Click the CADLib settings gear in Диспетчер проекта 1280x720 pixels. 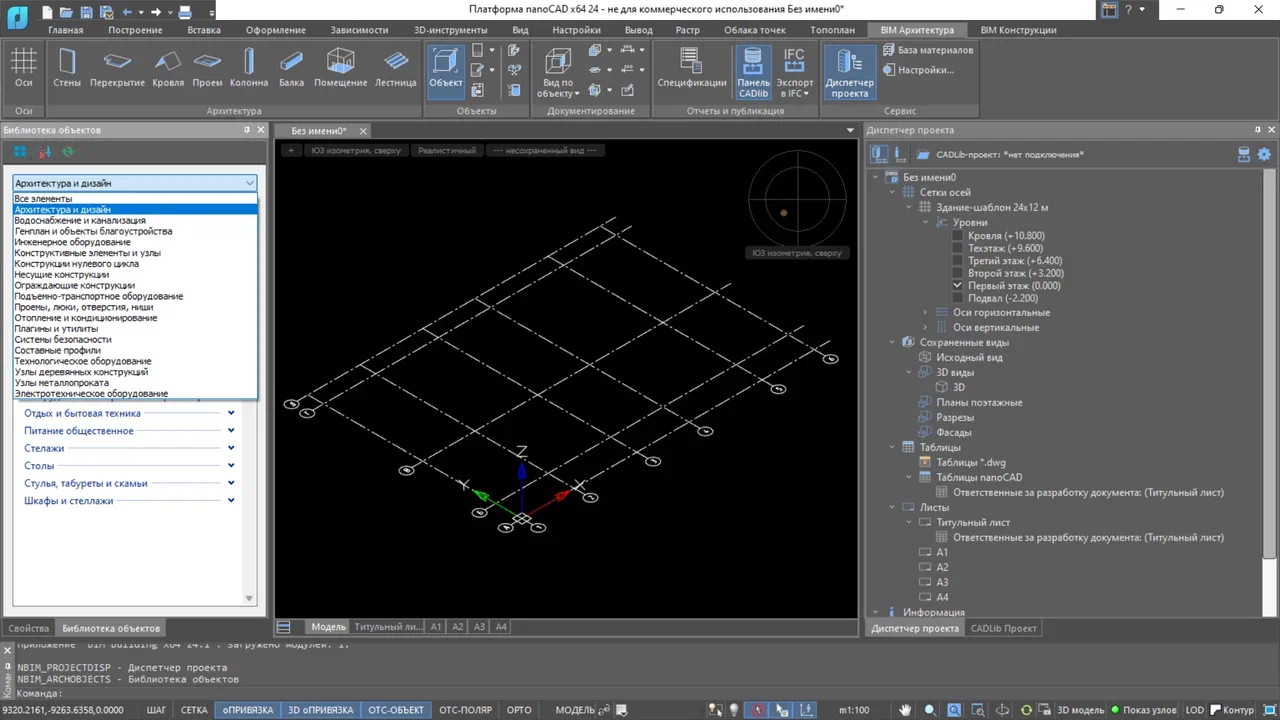[1265, 154]
